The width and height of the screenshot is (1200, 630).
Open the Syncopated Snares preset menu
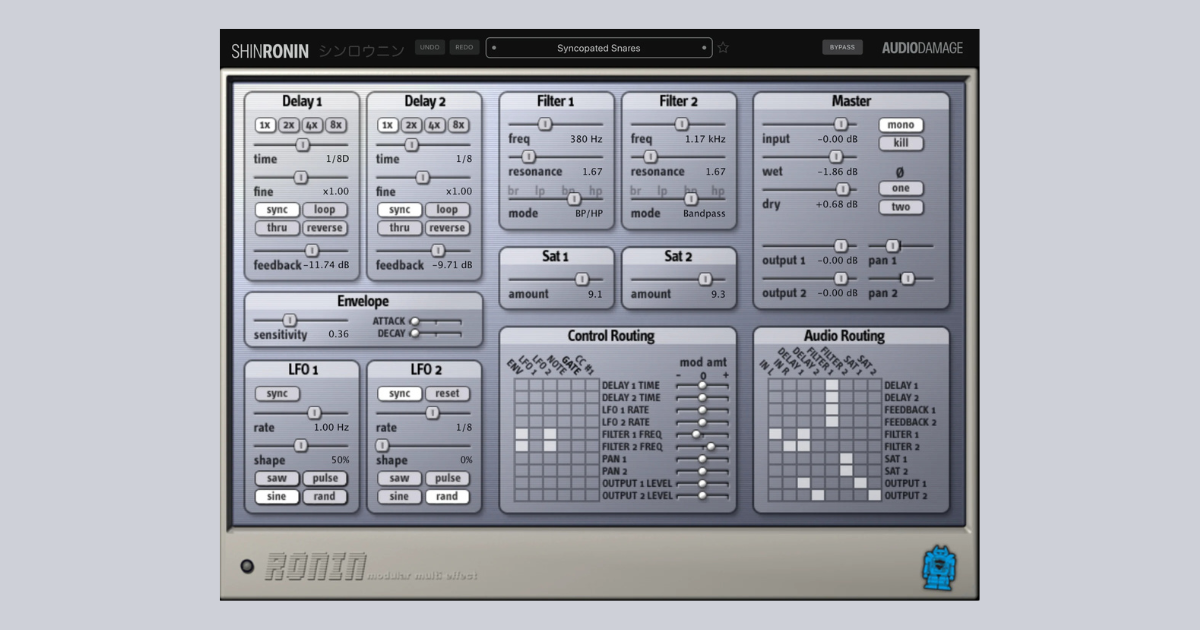(x=599, y=48)
